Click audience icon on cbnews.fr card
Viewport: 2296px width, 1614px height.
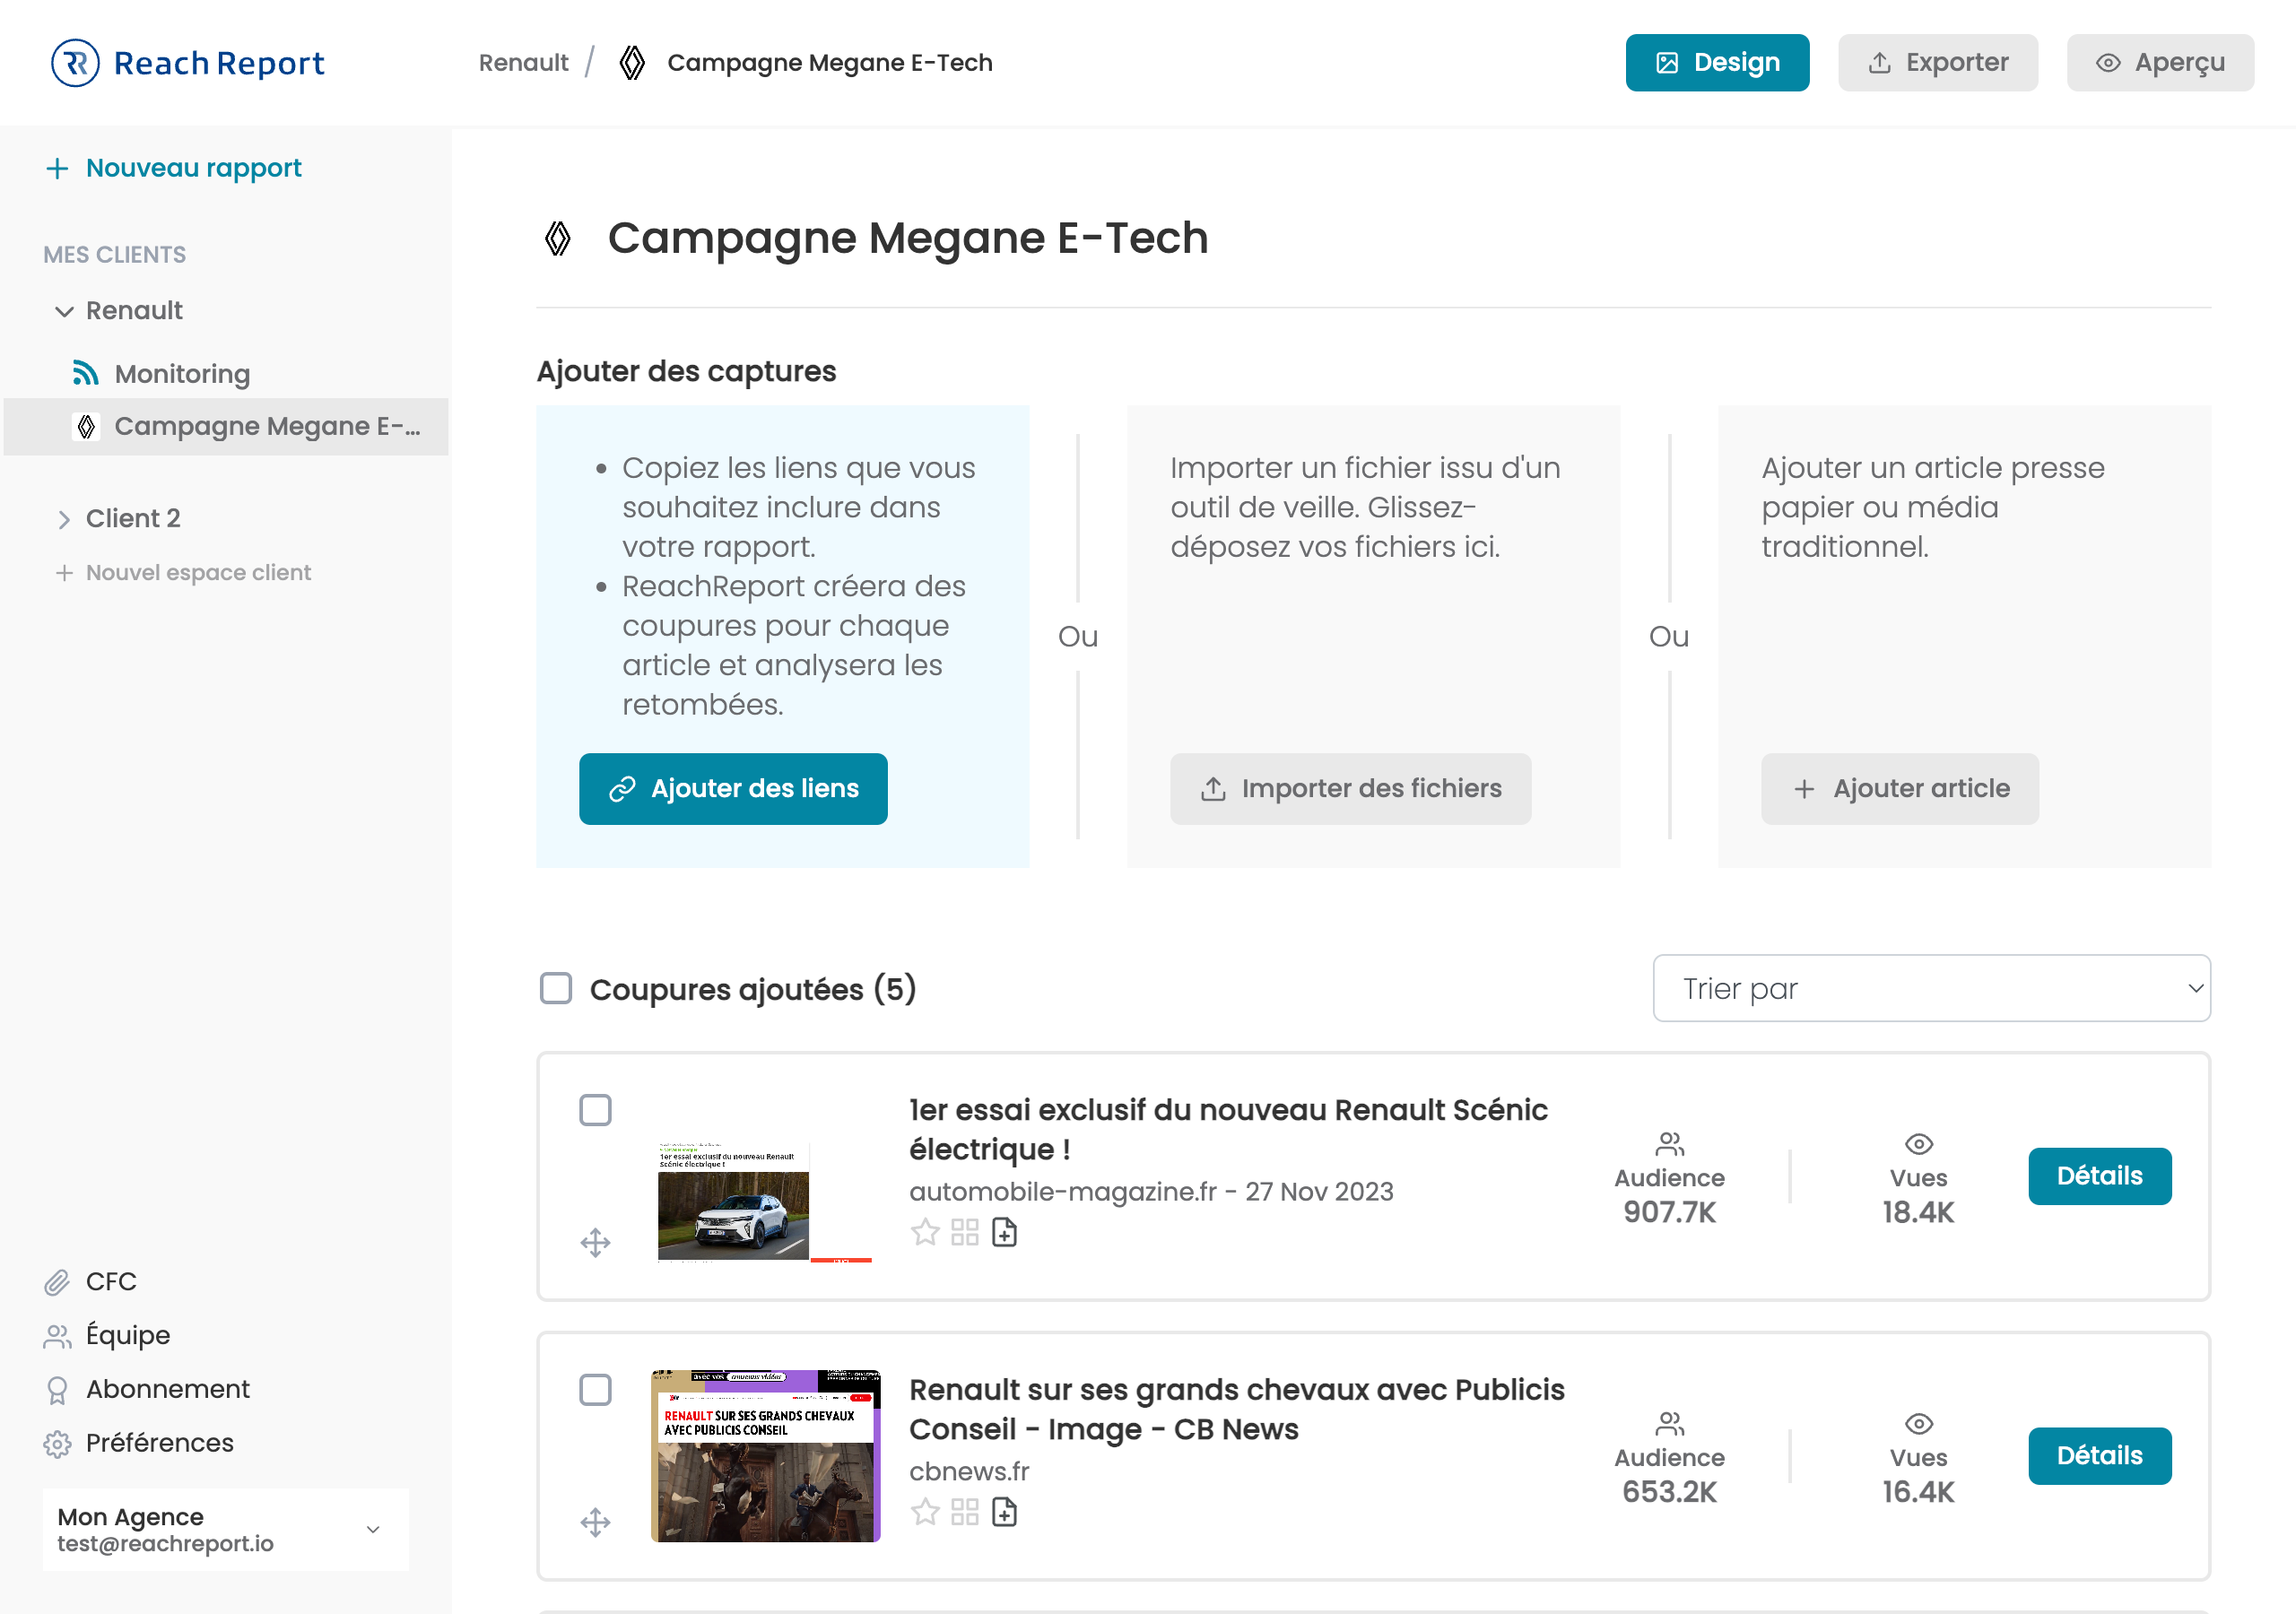[x=1670, y=1423]
